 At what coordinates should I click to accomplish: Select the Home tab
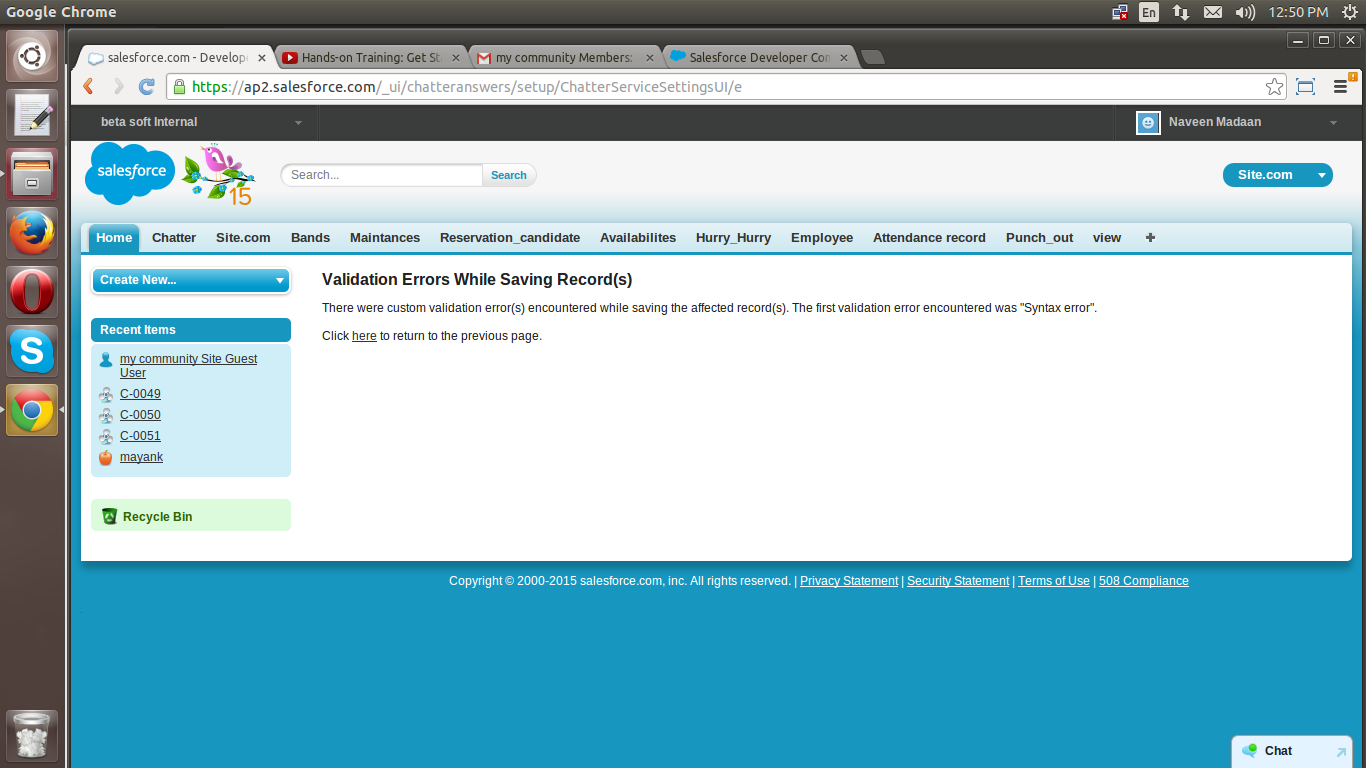coord(114,237)
